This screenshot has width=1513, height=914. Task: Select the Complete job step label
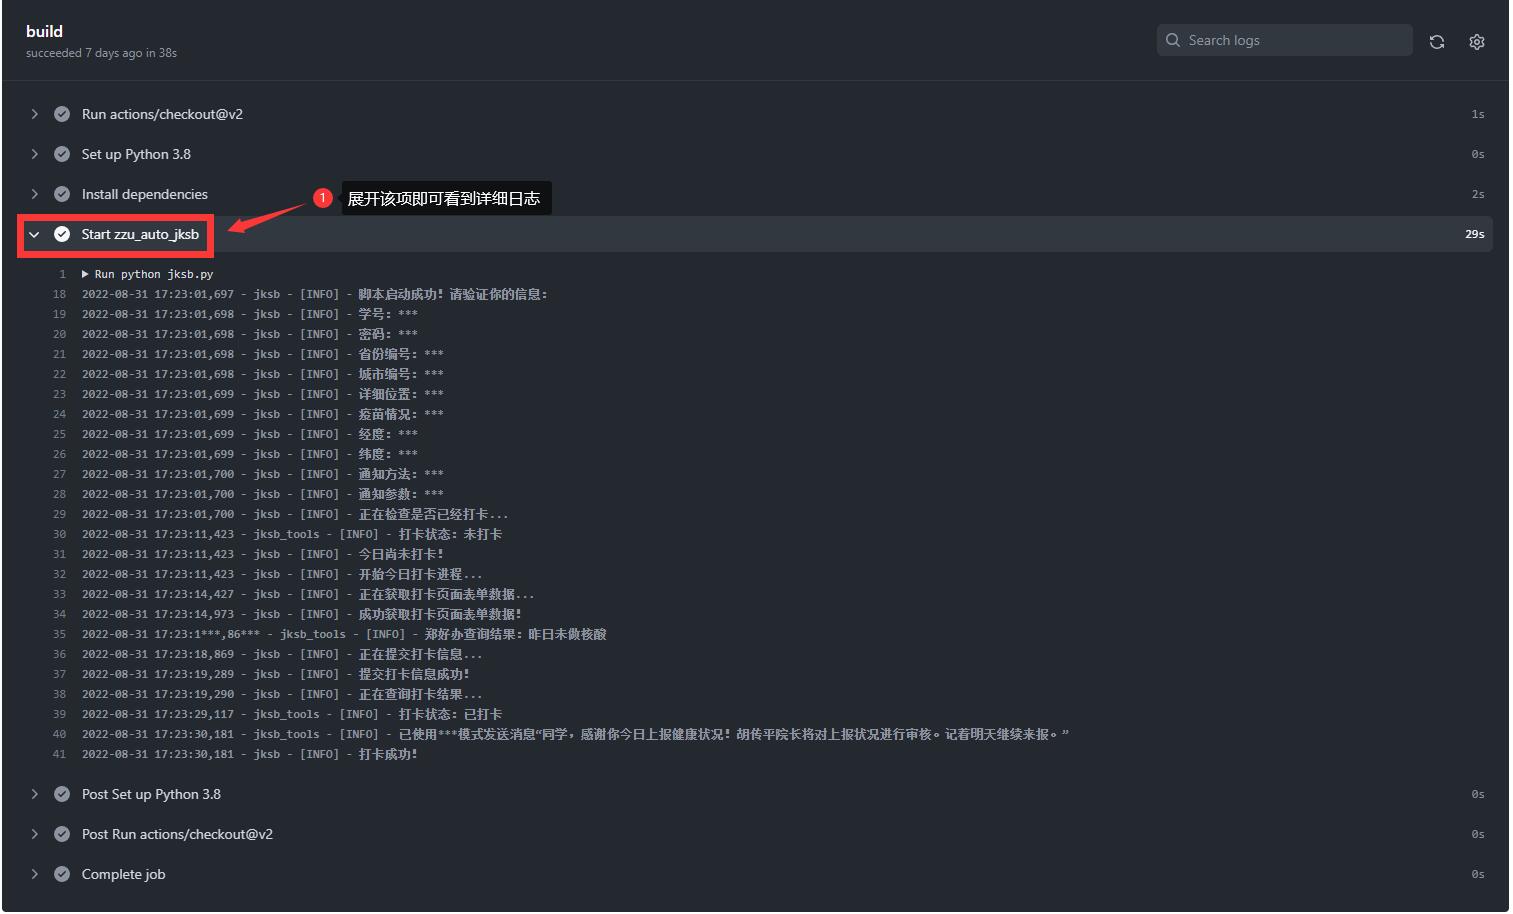tap(124, 874)
